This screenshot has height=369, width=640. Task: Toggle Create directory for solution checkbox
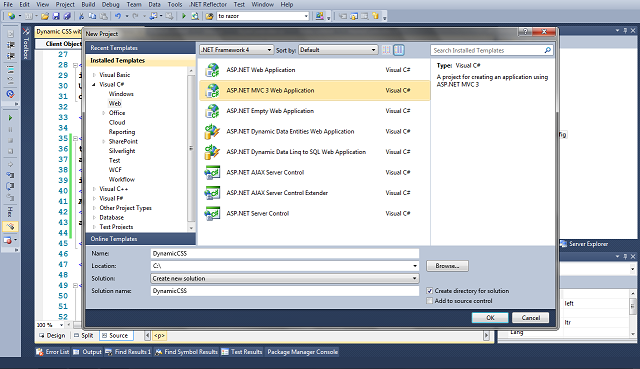click(429, 291)
